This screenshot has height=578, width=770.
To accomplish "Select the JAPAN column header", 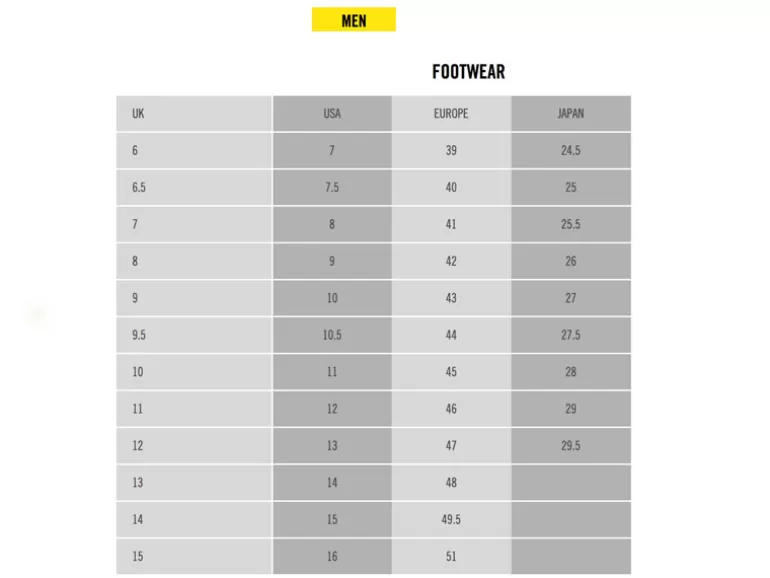I will point(571,113).
